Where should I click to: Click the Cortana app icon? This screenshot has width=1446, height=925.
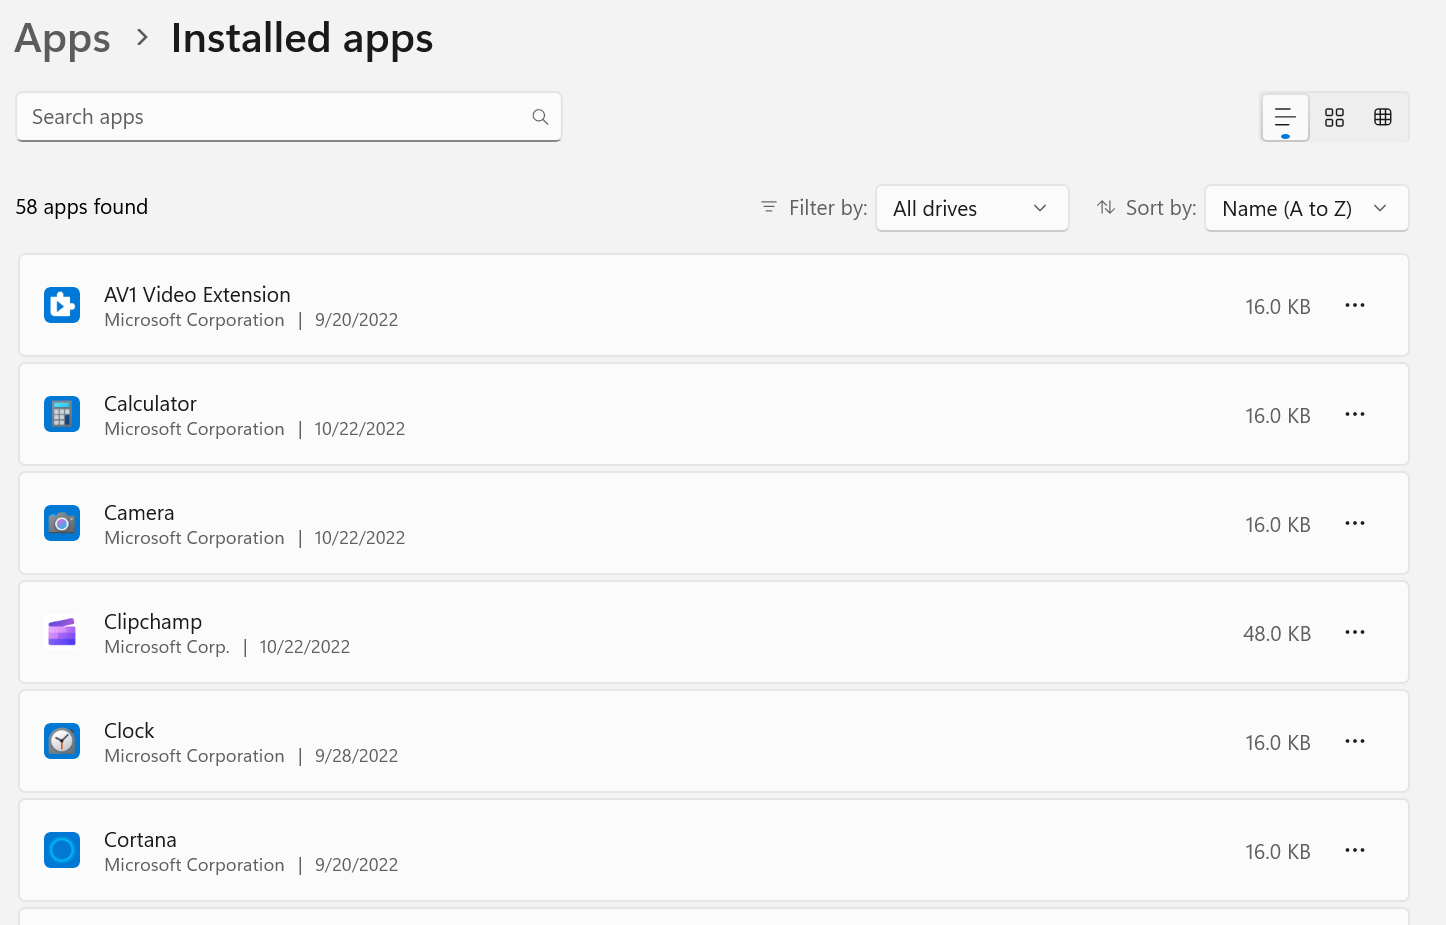(62, 850)
